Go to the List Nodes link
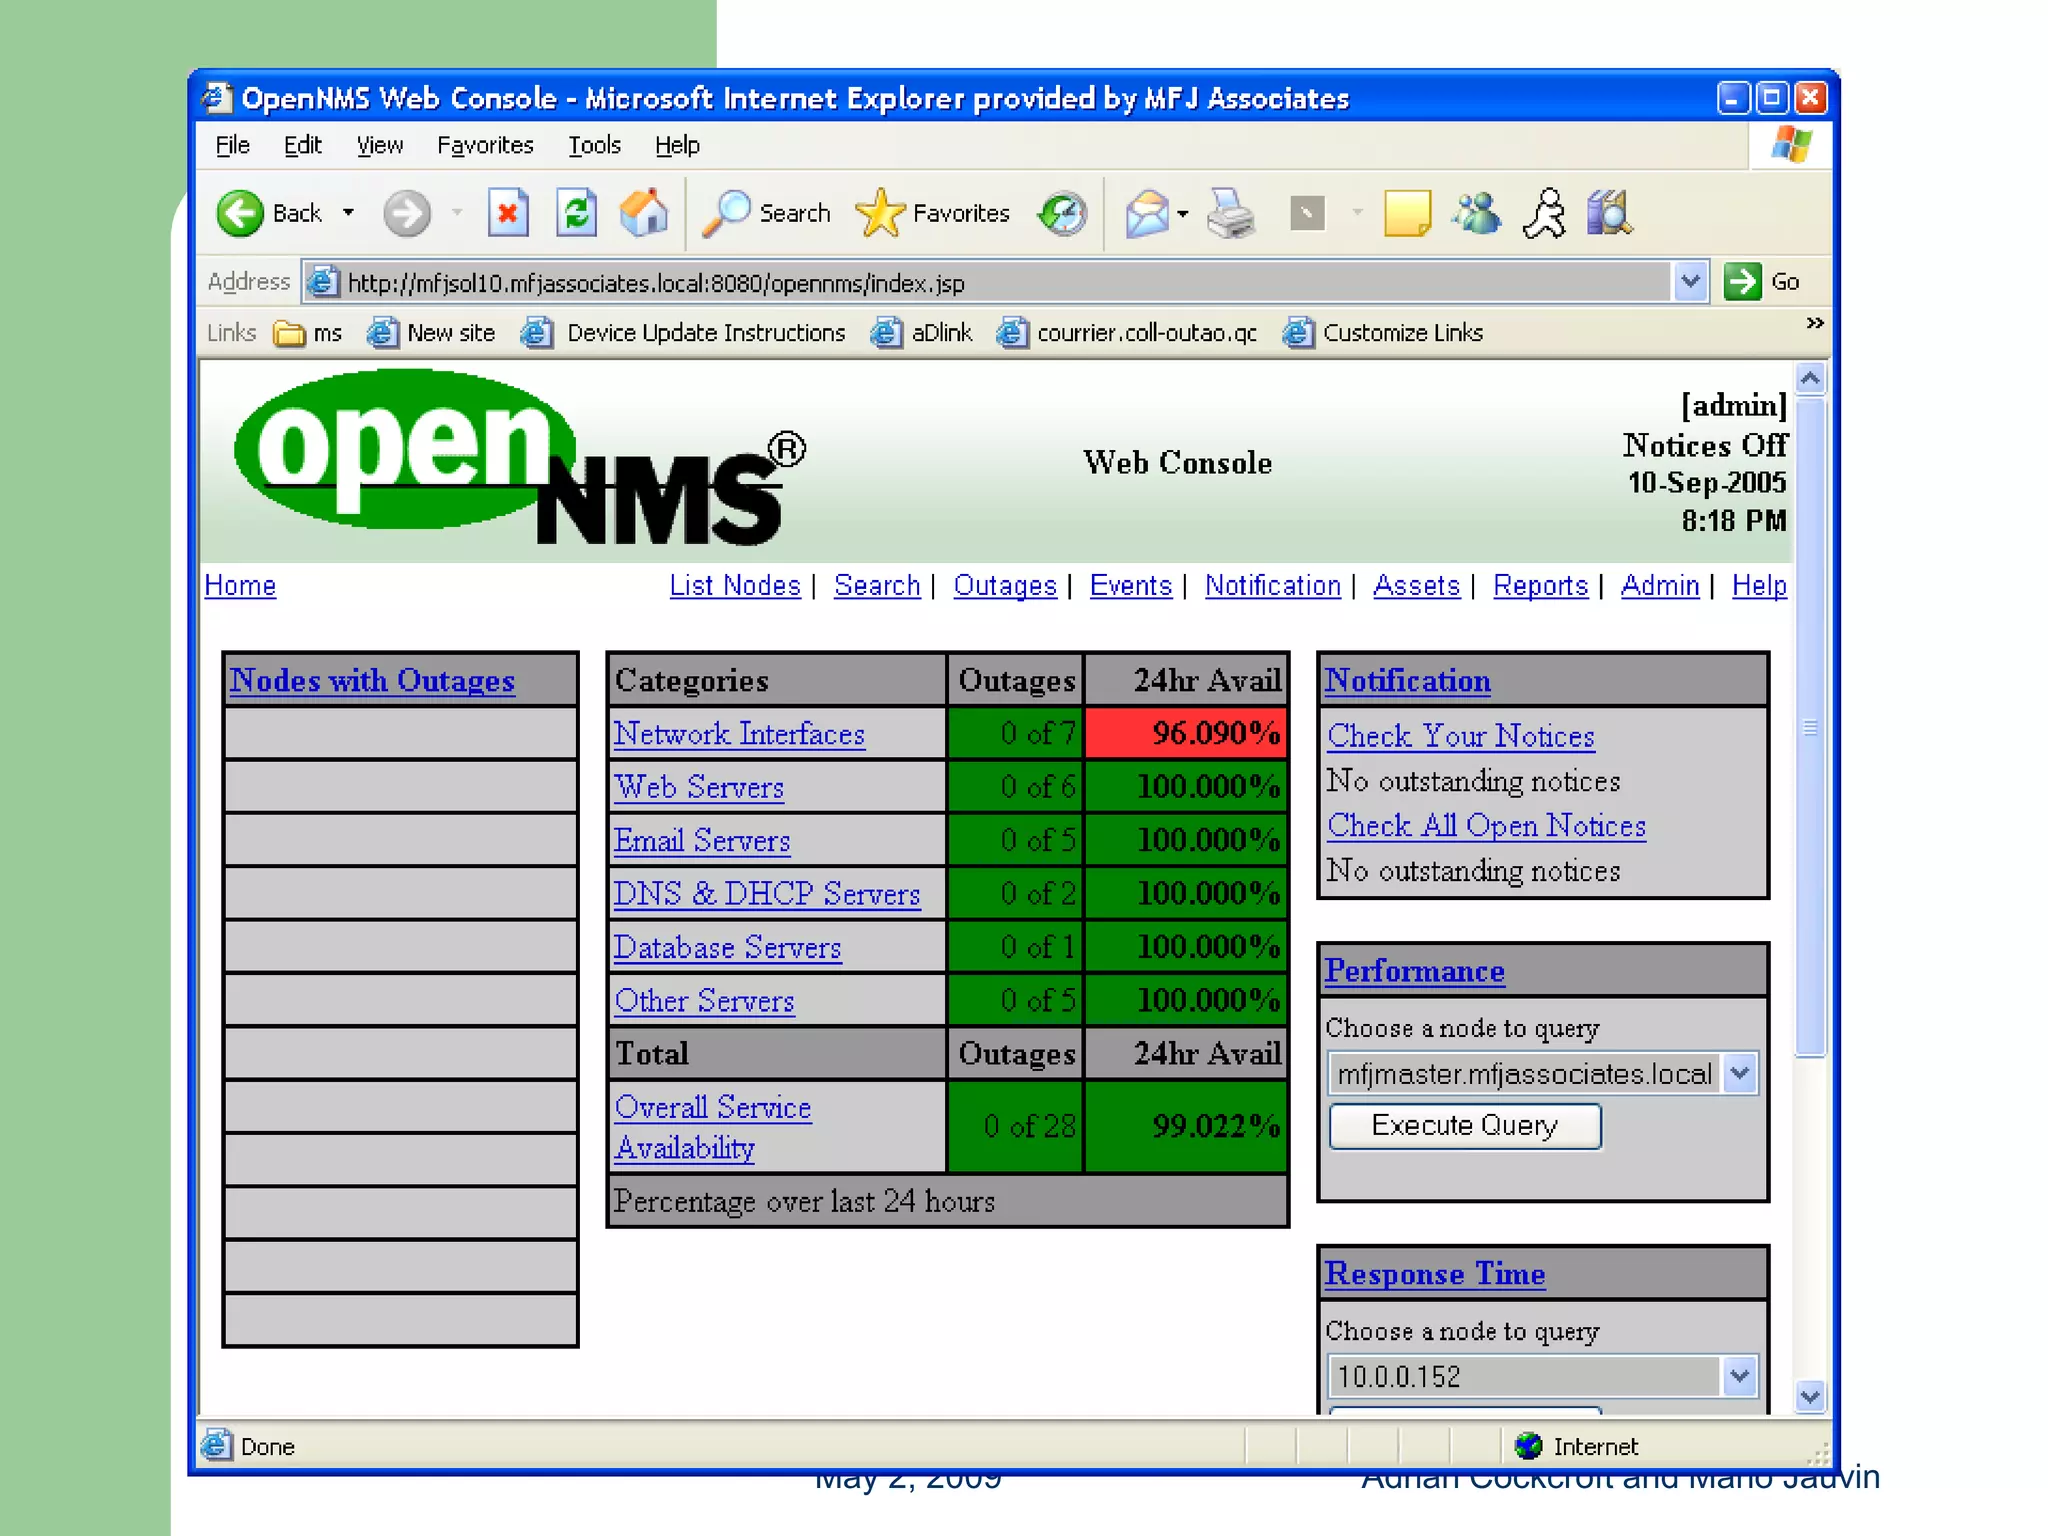Screen dimensions: 2048x1536 click(x=735, y=585)
